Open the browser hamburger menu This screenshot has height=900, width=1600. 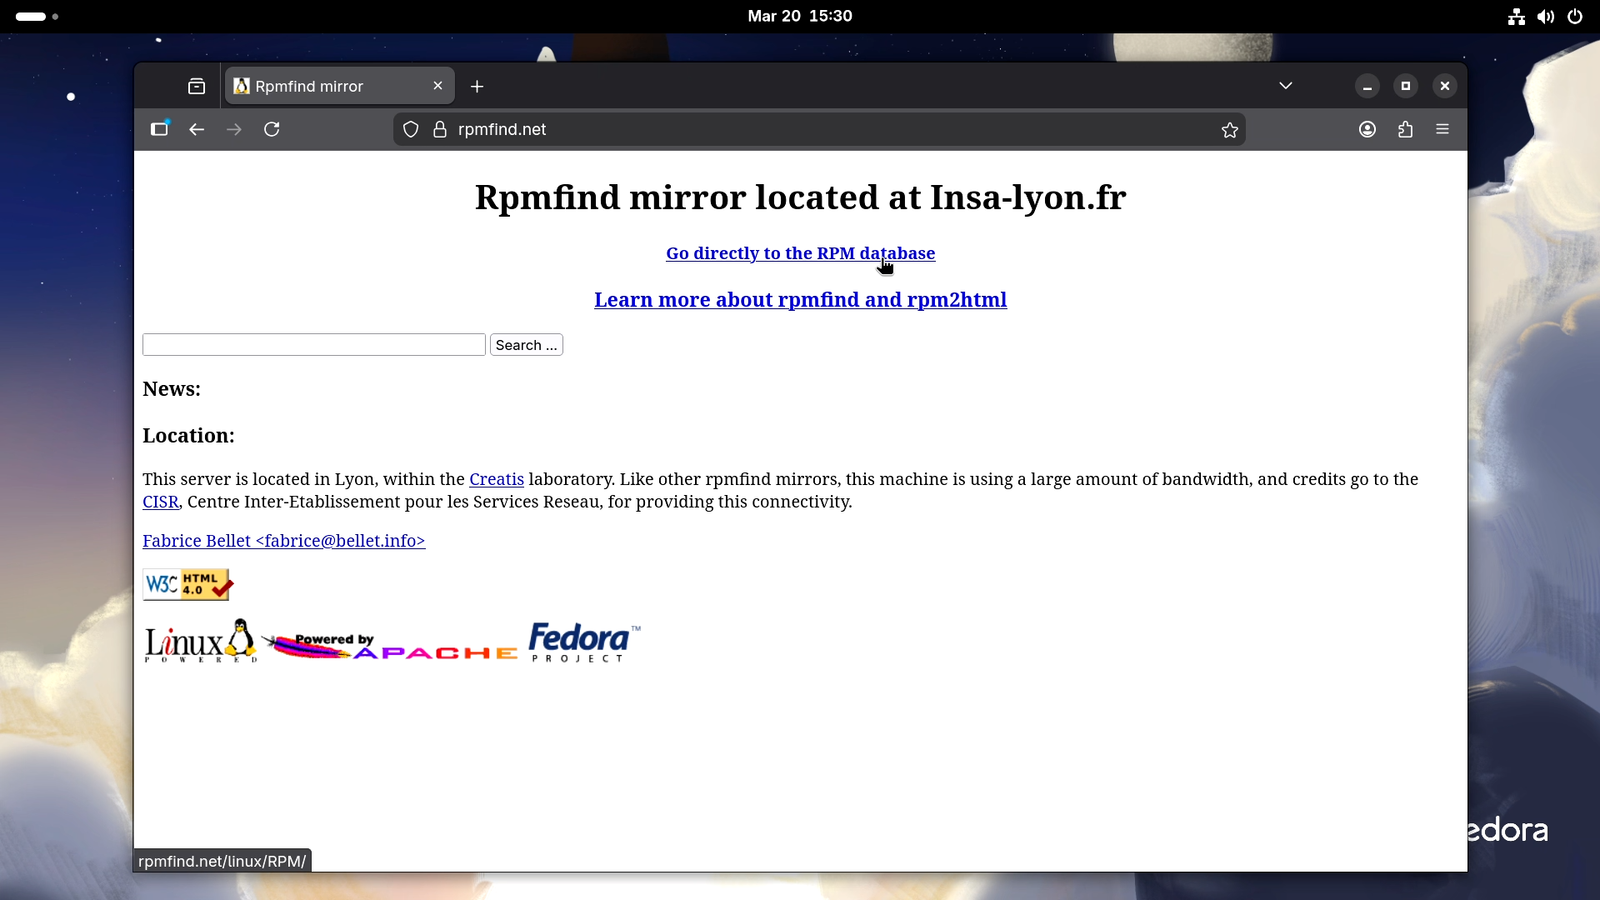tap(1442, 129)
